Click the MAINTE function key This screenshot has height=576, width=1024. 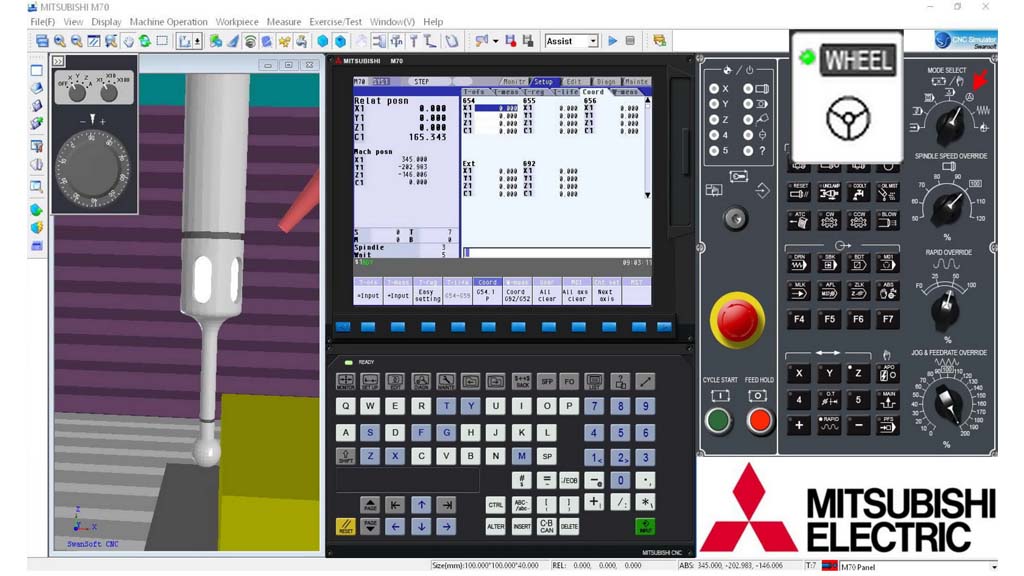446,381
